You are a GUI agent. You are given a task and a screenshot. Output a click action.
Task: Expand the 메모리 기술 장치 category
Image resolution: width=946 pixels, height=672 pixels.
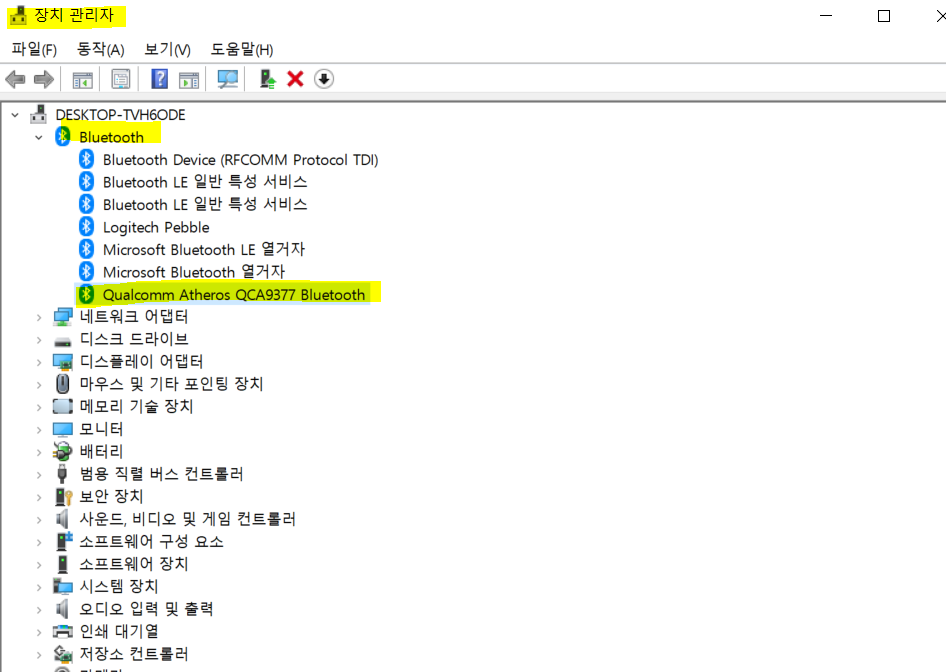(x=39, y=408)
